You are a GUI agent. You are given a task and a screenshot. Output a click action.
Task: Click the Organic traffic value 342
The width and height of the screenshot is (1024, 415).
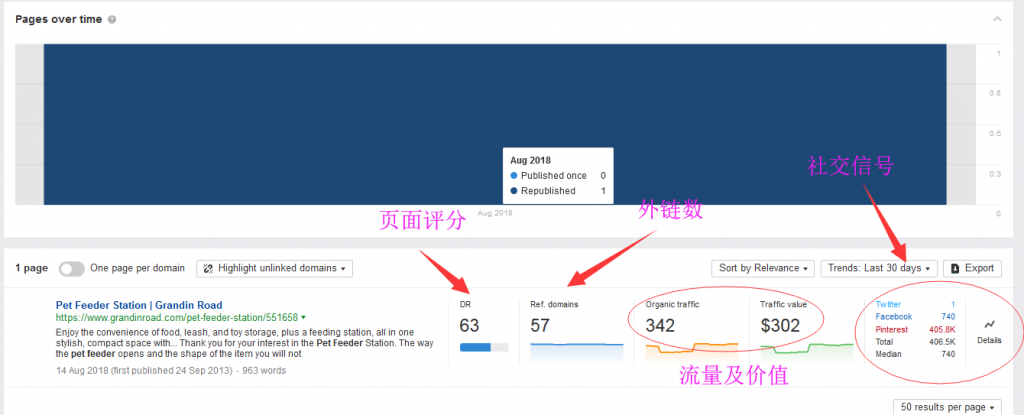pyautogui.click(x=660, y=325)
